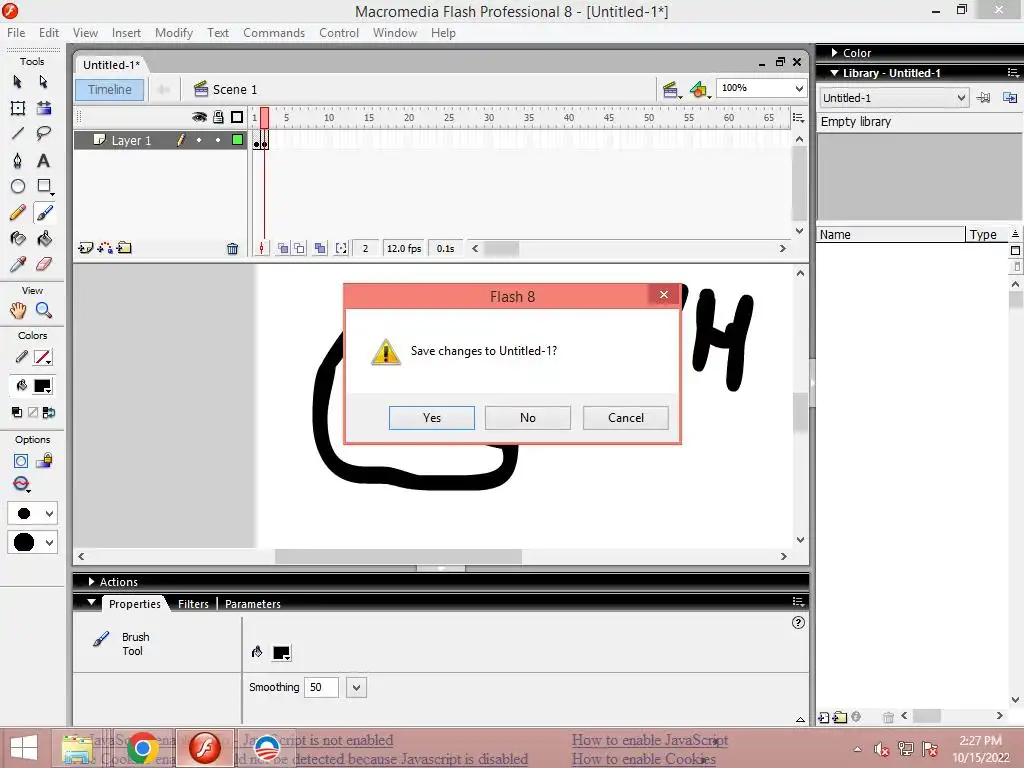
Task: Open the Smoothing value dropdown arrow
Action: 356,688
